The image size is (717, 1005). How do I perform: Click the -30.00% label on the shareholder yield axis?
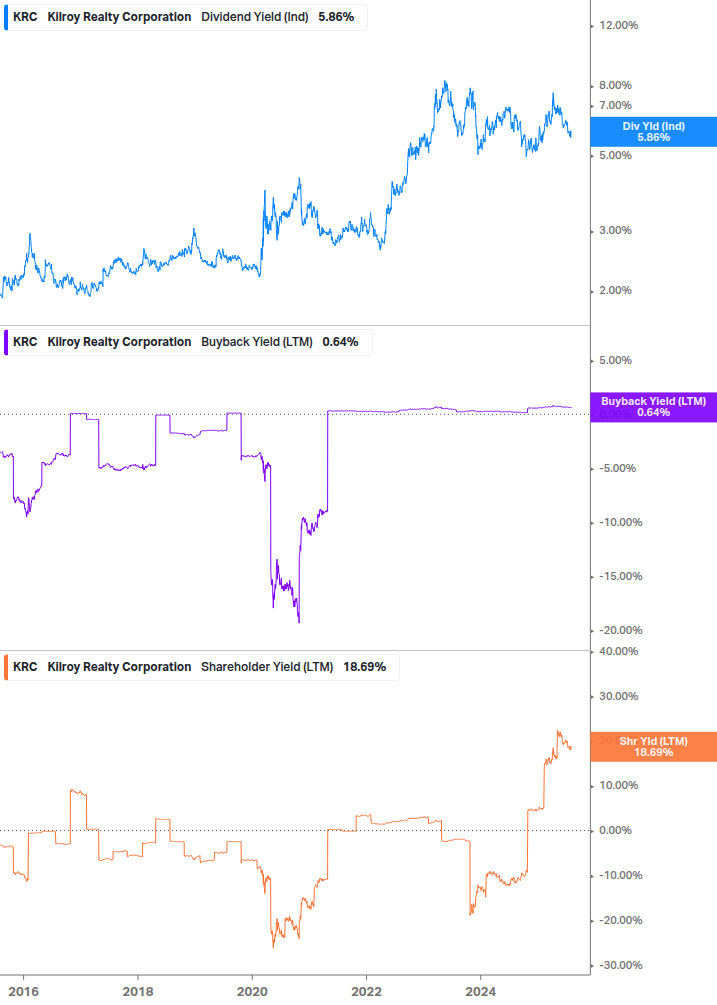(621, 965)
